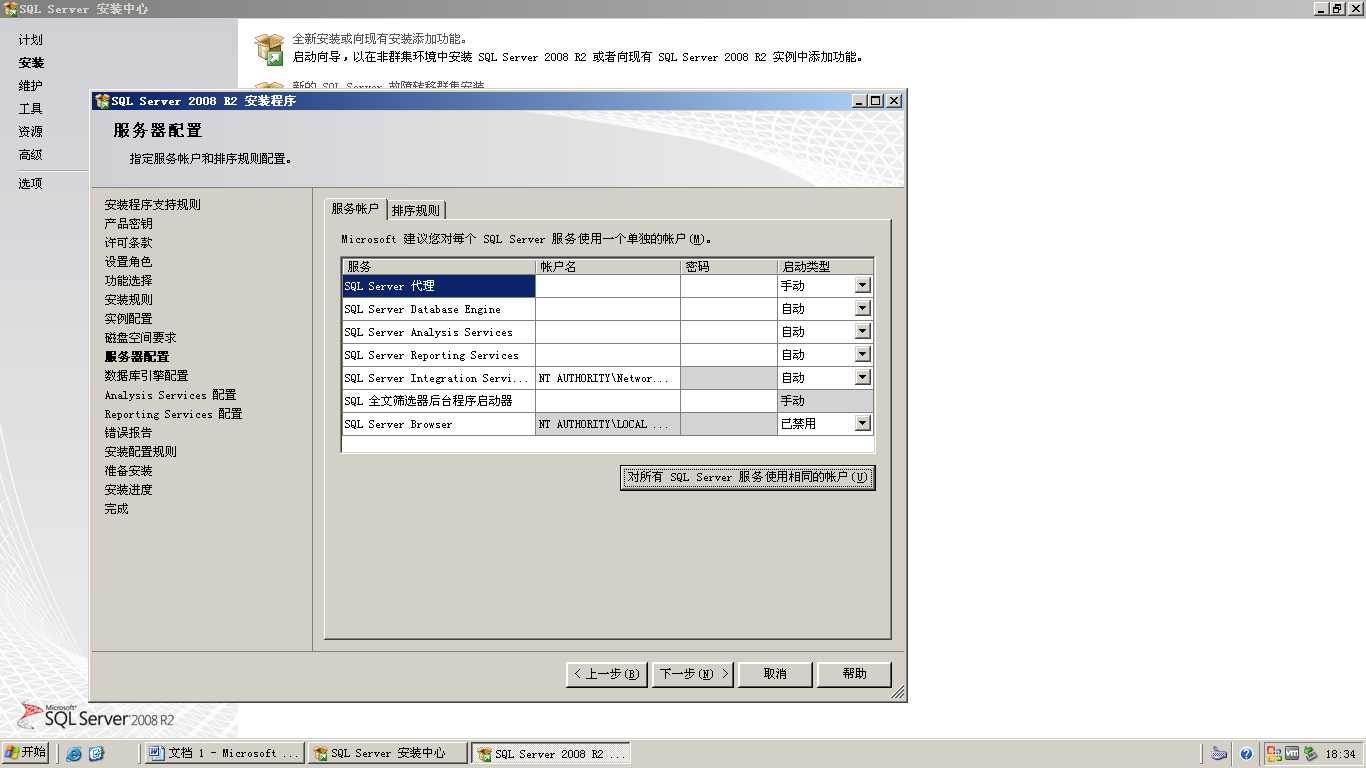Open 工具 in the install center sidebar
Image resolution: width=1366 pixels, height=768 pixels.
coord(31,109)
